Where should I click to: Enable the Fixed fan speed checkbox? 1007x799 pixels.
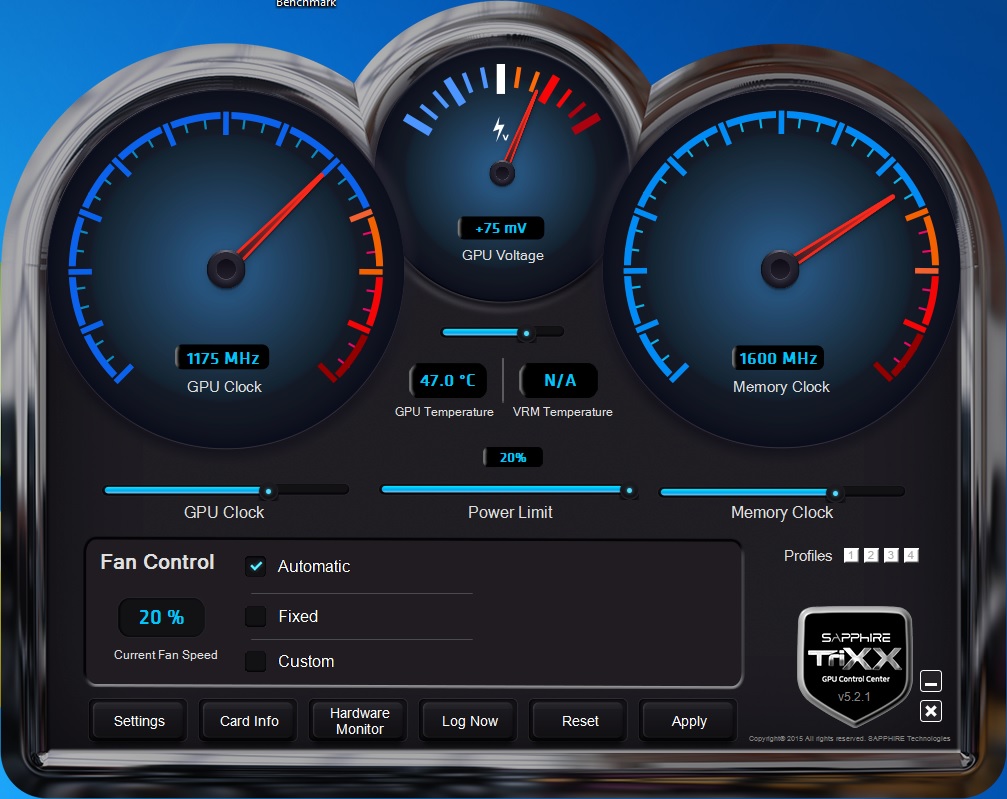click(256, 616)
